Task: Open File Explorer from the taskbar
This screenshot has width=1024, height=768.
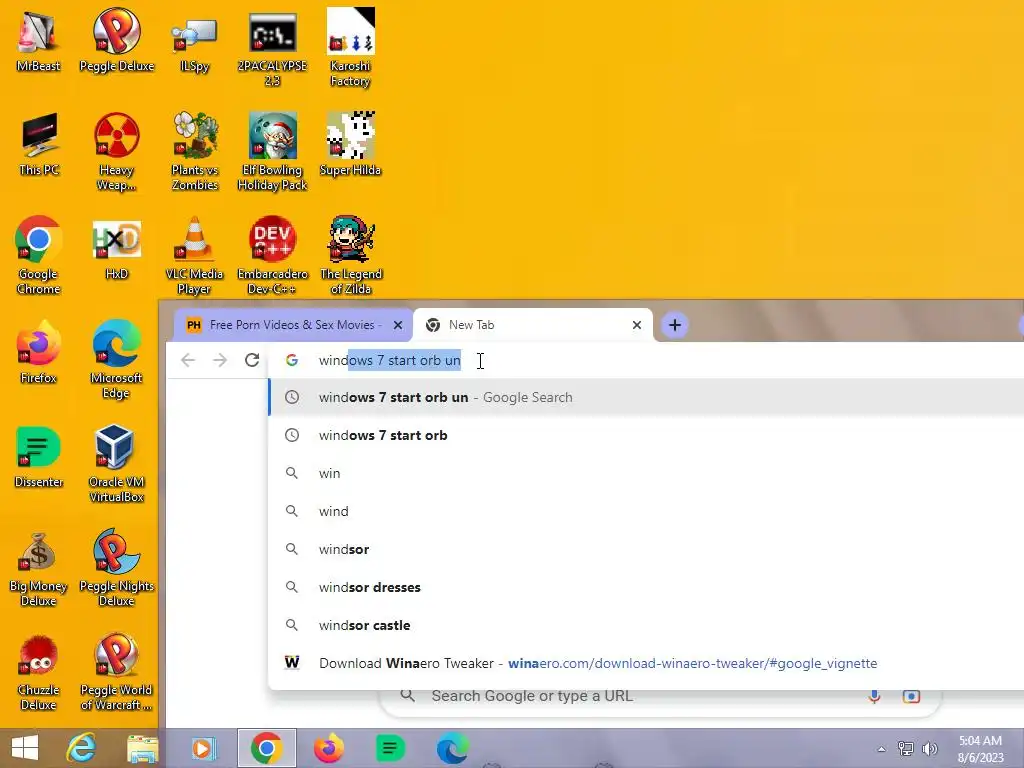Action: tap(142, 748)
